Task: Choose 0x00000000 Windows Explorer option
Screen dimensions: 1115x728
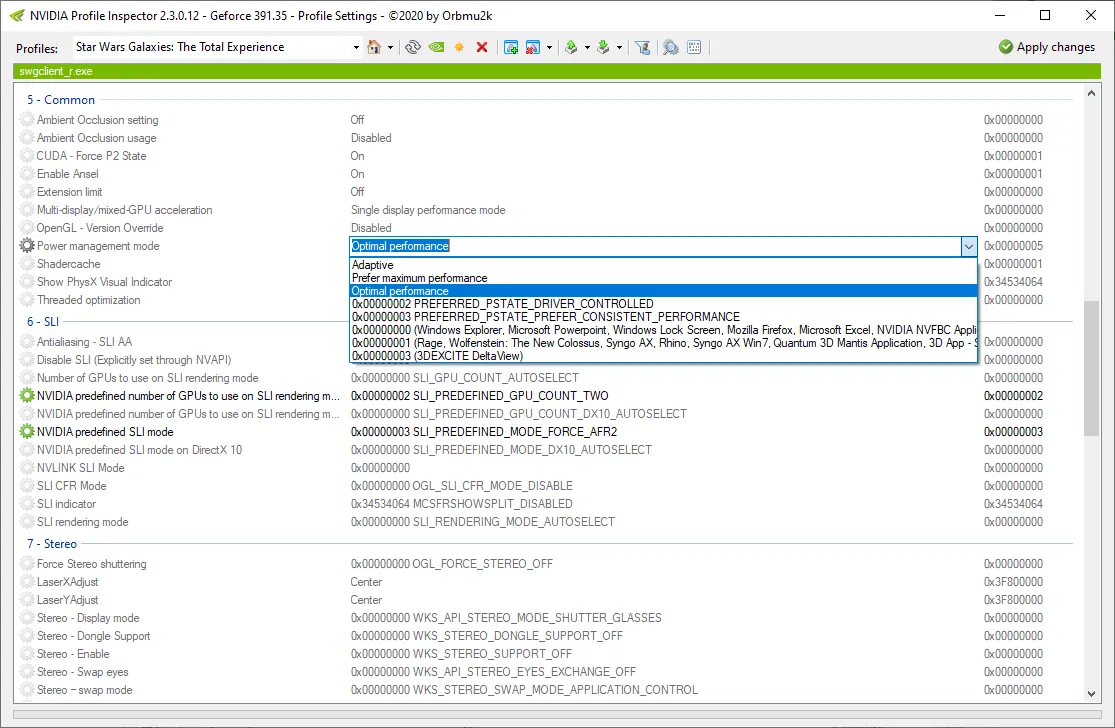Action: click(663, 330)
